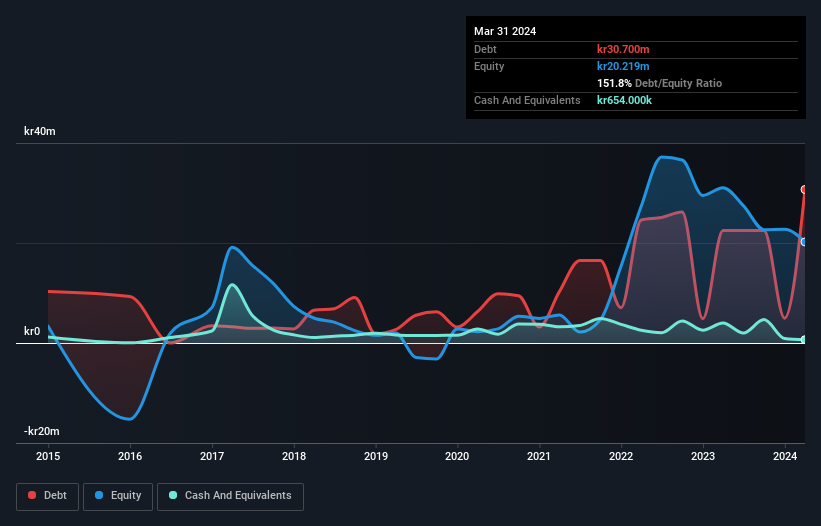Select the 2017 x-axis label
Screen dimensions: 821x526
click(212, 456)
